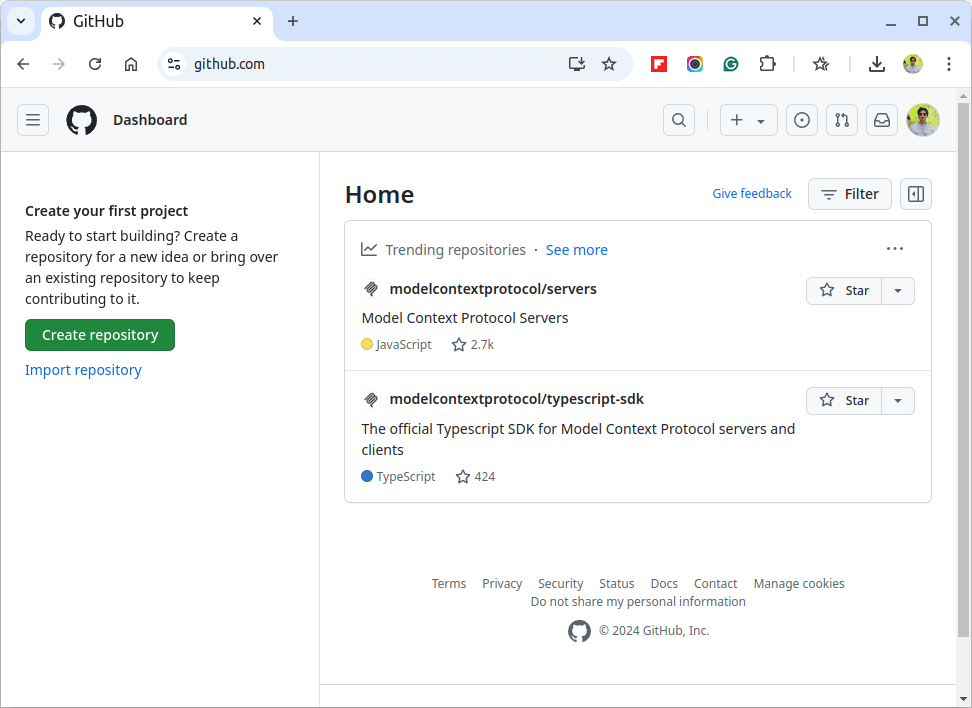Image resolution: width=972 pixels, height=708 pixels.
Task: Open the Notifications inbox icon
Action: coord(881,120)
